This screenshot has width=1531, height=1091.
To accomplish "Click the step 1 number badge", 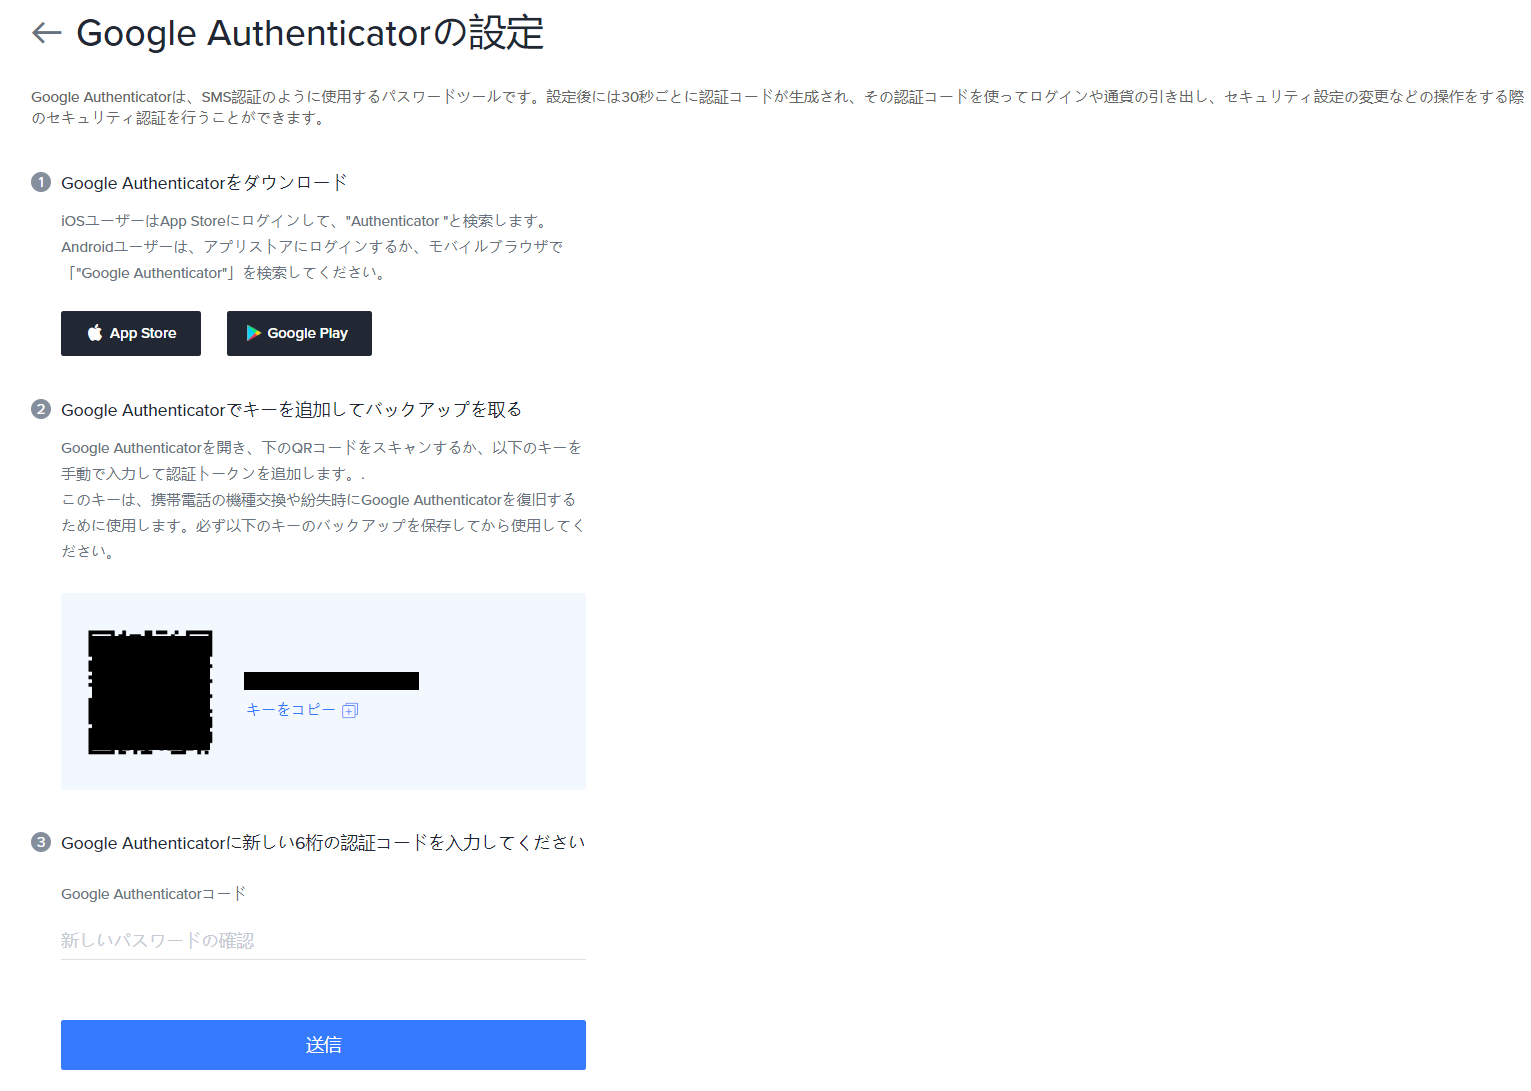I will (x=41, y=182).
